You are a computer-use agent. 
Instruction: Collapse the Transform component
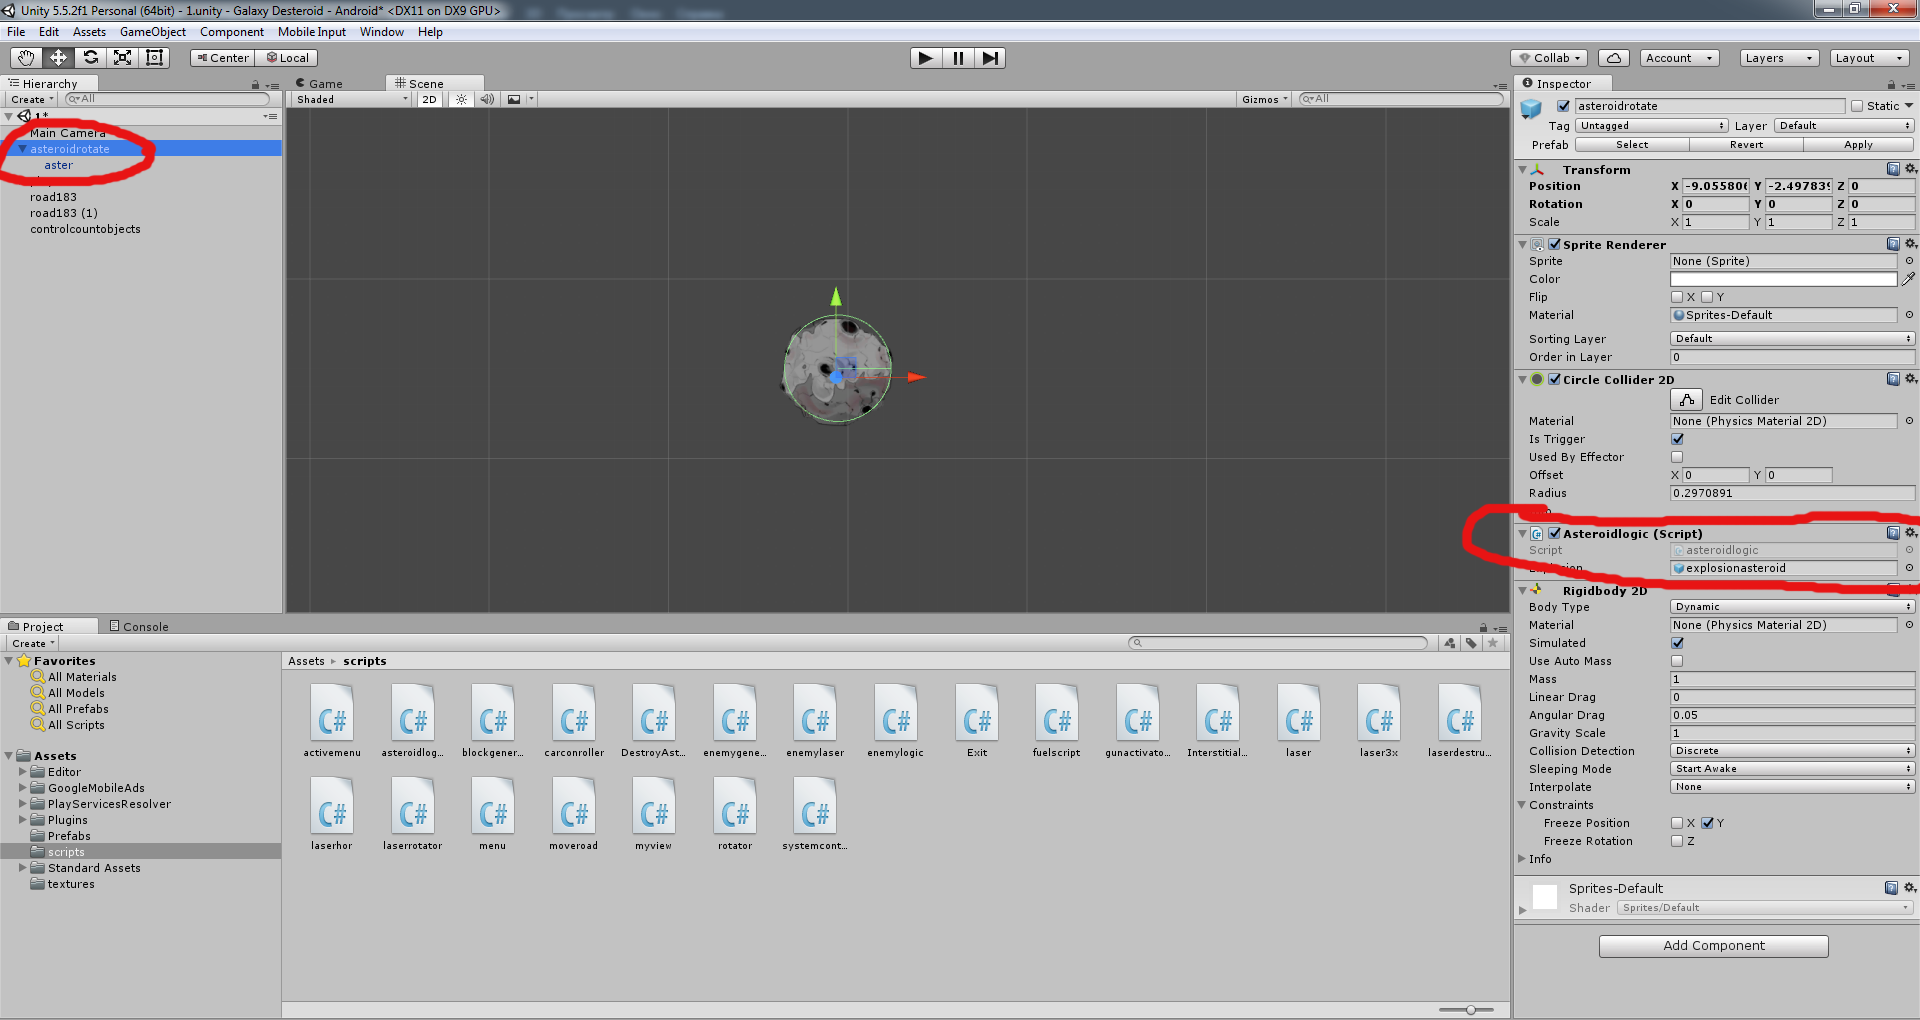point(1522,169)
